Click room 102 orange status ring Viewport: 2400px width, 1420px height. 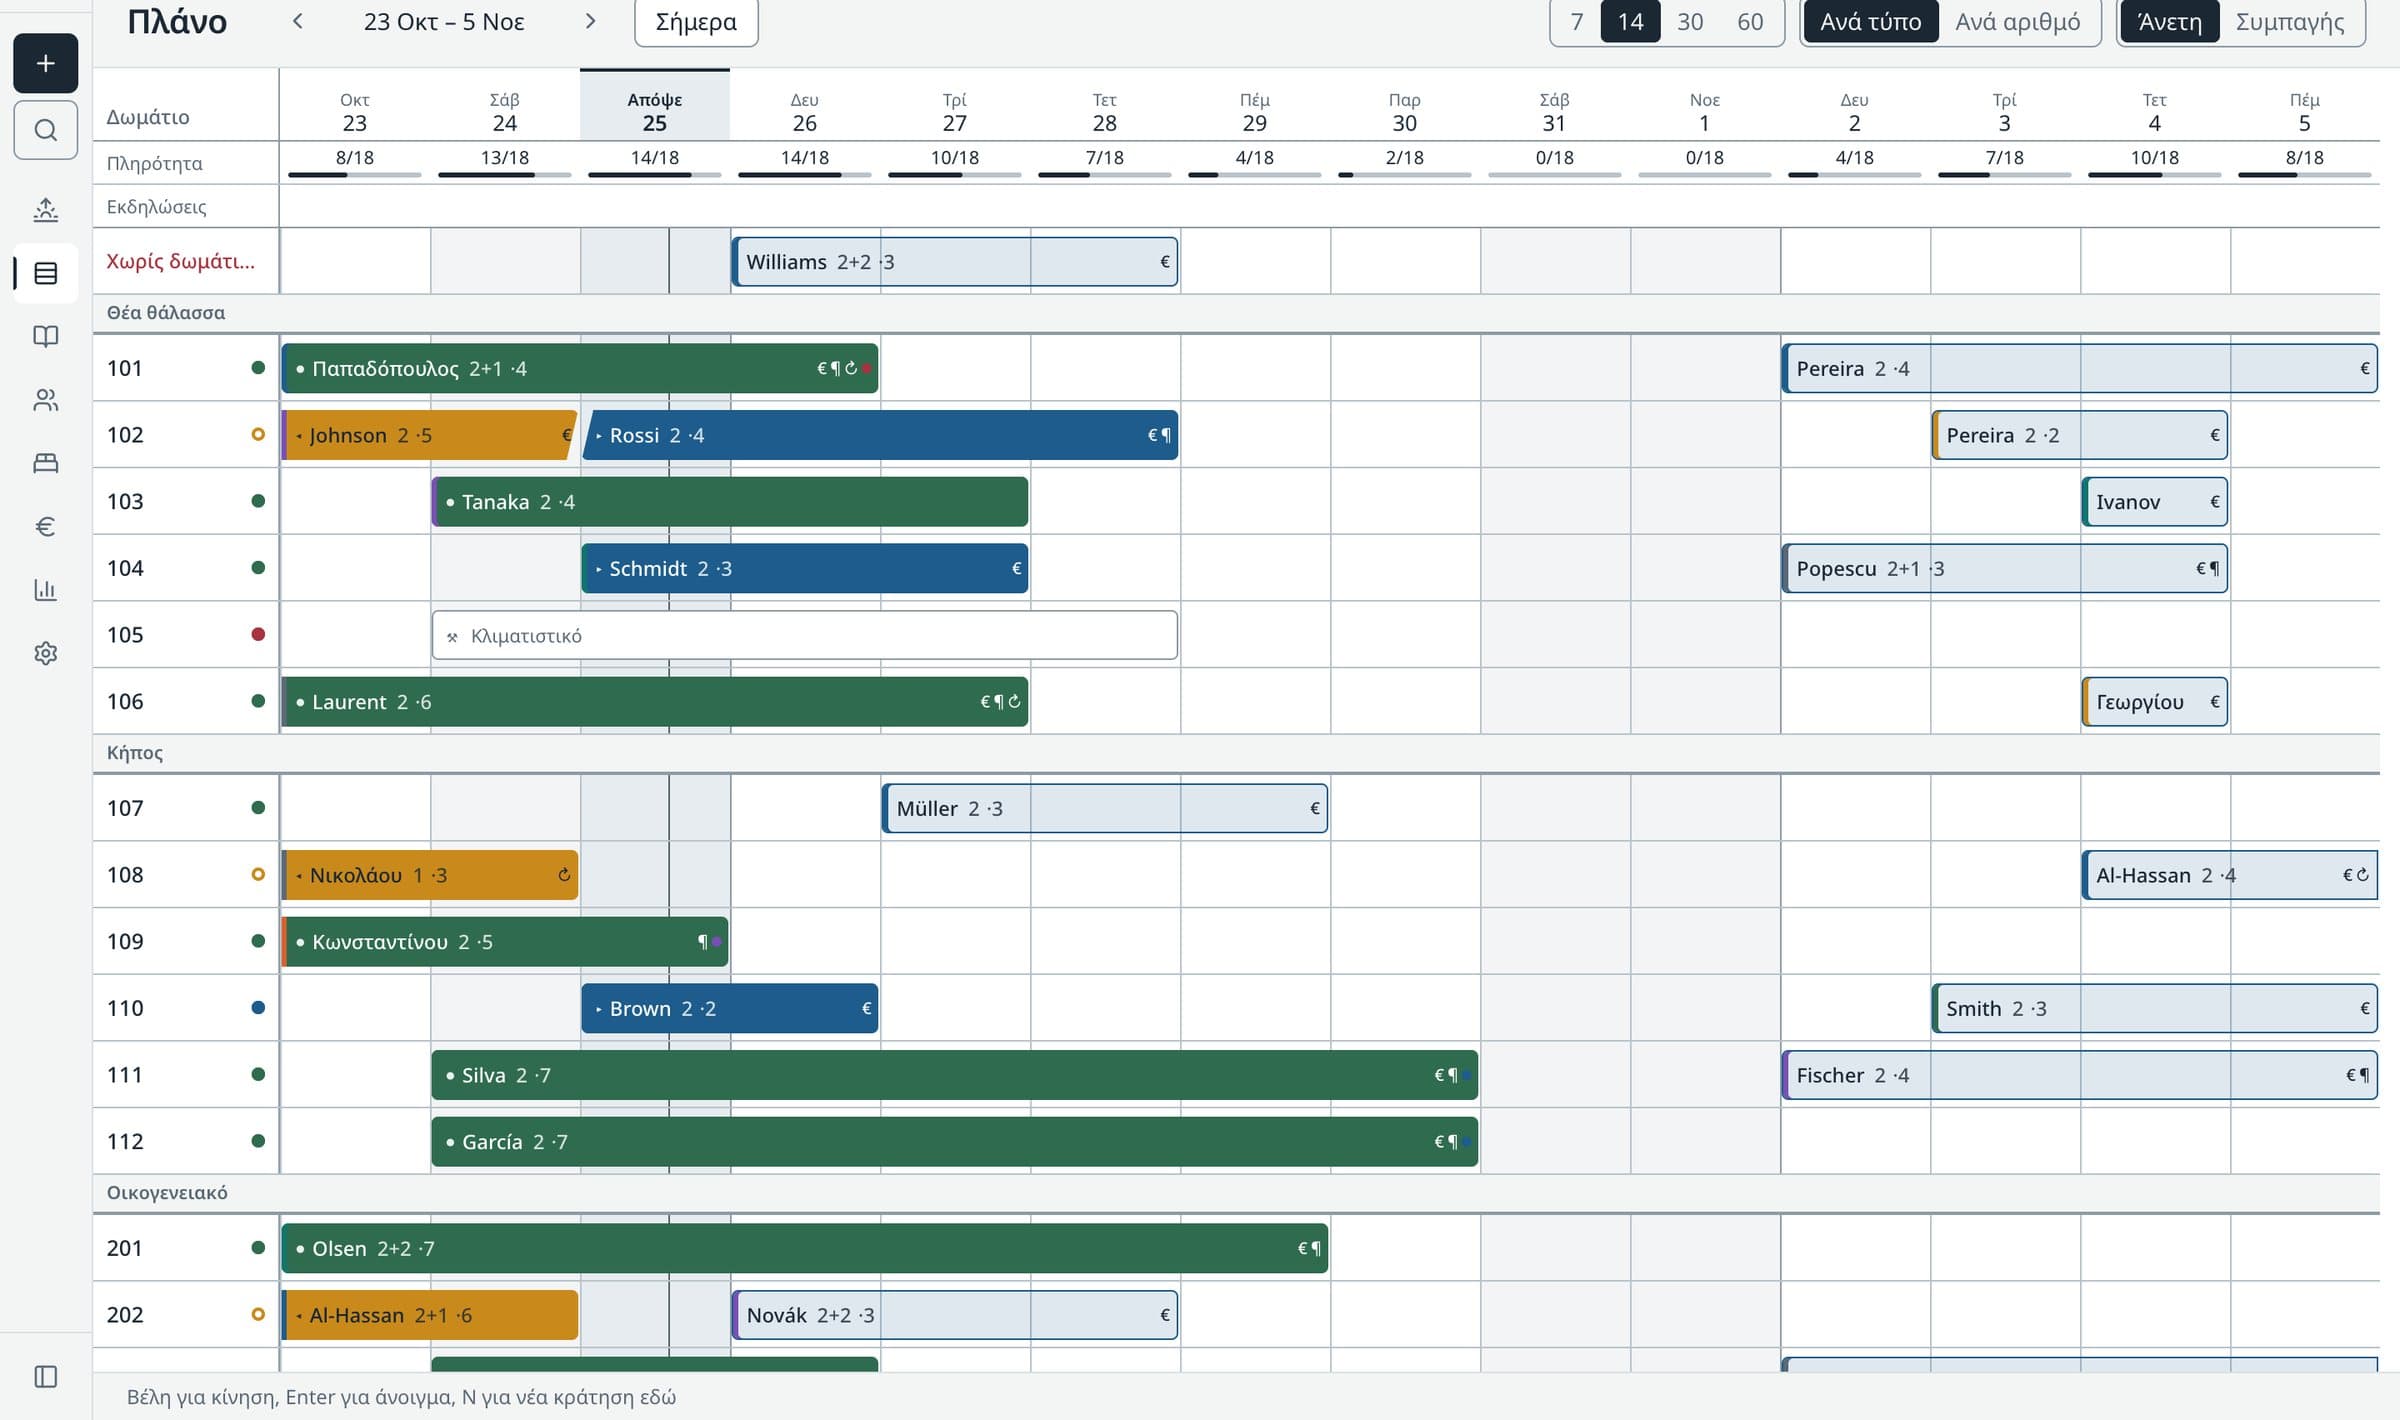pyautogui.click(x=258, y=434)
